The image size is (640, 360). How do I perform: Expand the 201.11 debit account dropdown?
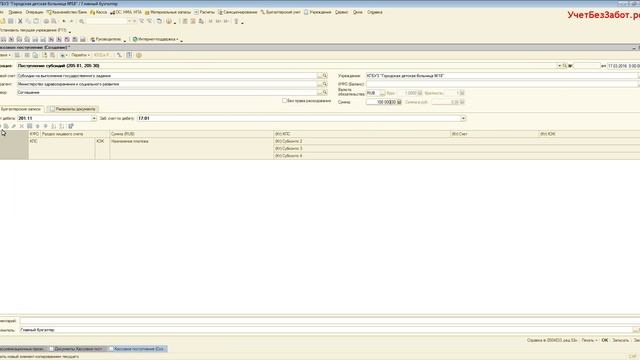[94, 118]
